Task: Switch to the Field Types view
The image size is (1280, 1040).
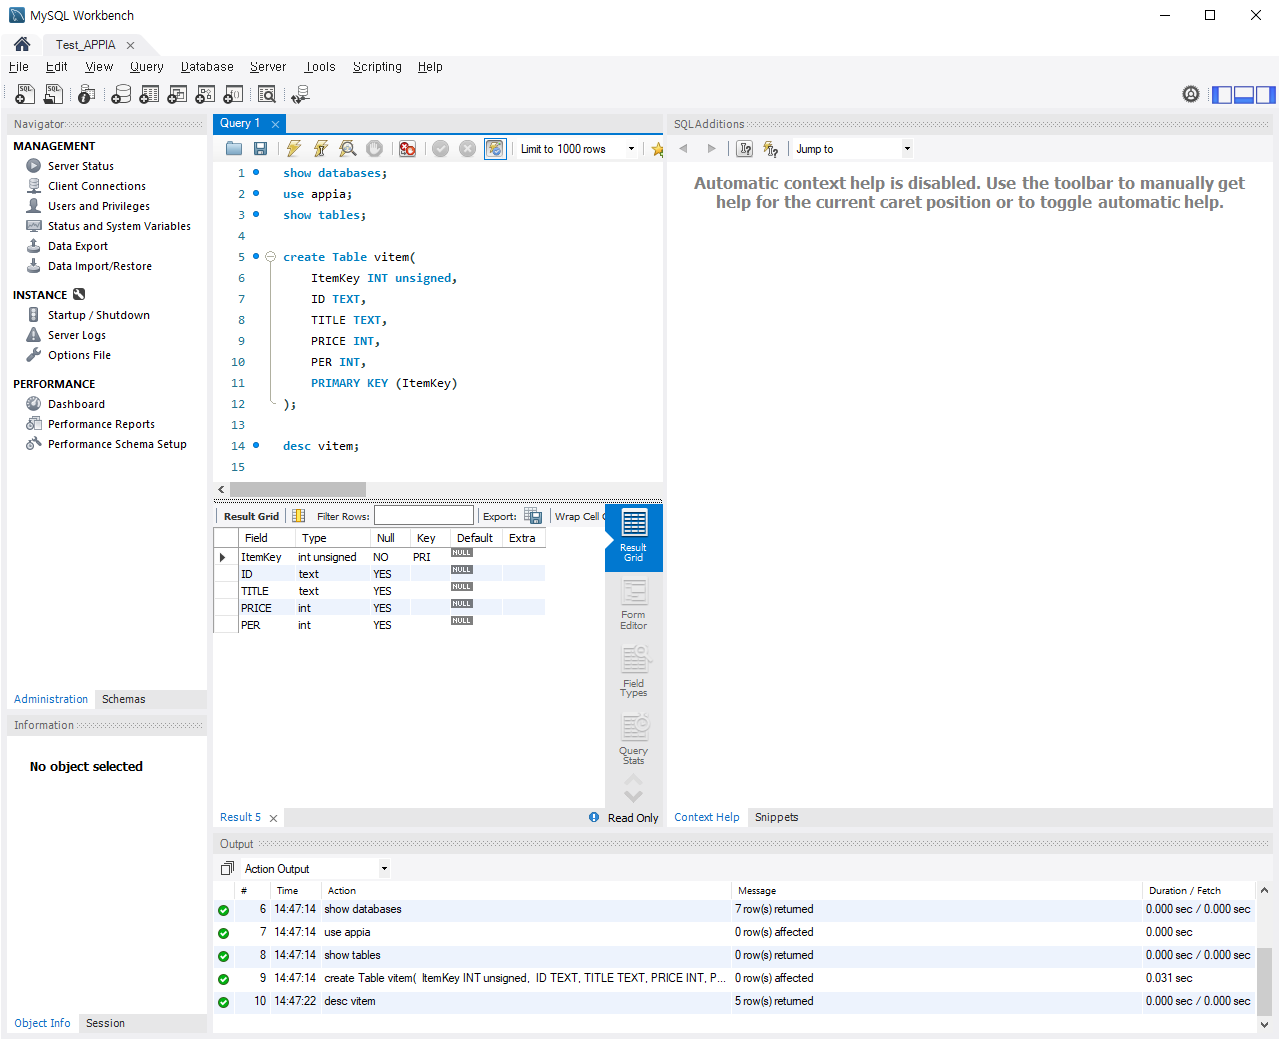Action: (x=634, y=672)
